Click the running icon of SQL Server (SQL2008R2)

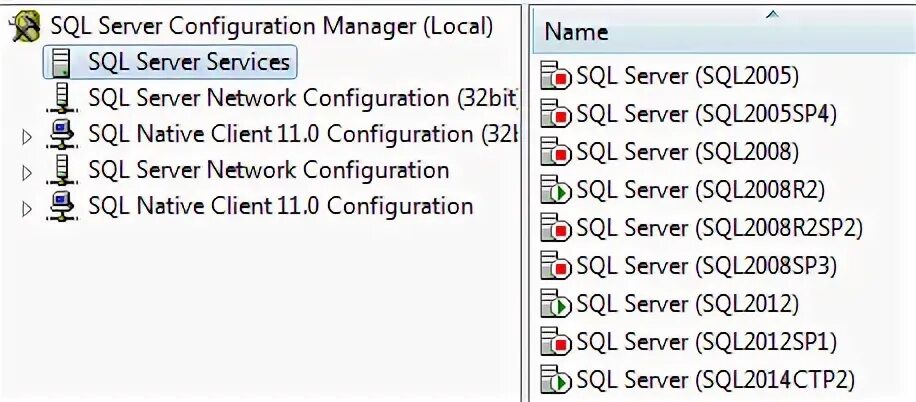555,190
